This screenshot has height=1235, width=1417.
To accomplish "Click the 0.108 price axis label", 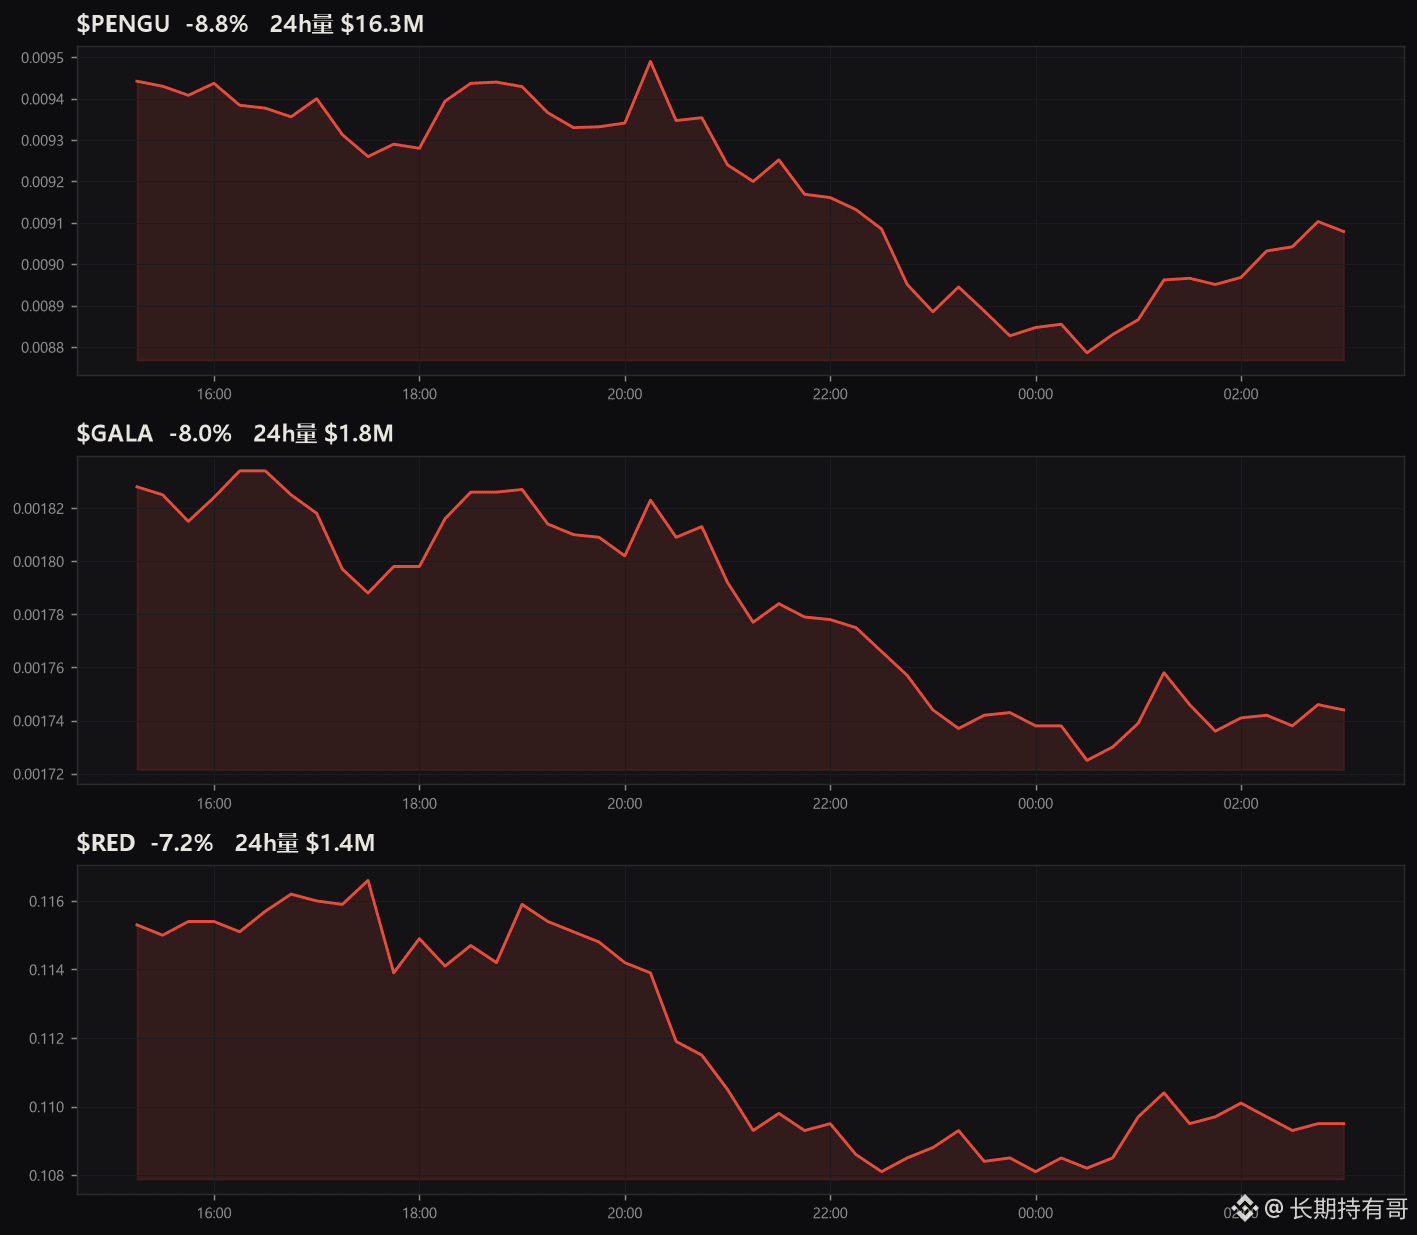I will point(46,1176).
